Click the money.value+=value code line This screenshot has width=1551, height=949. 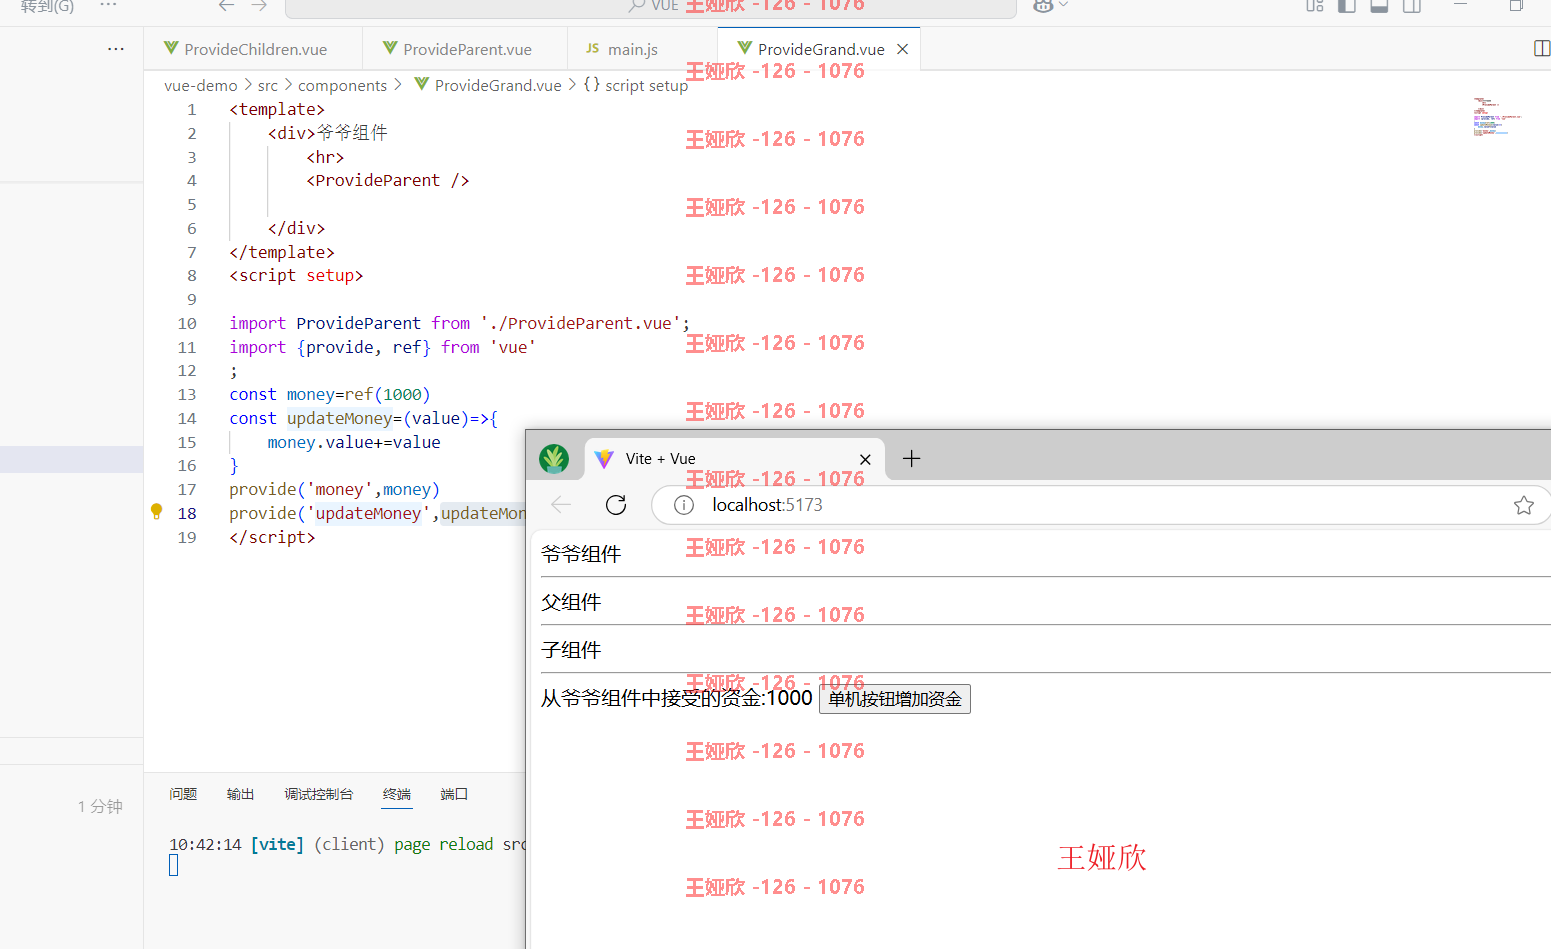354,442
